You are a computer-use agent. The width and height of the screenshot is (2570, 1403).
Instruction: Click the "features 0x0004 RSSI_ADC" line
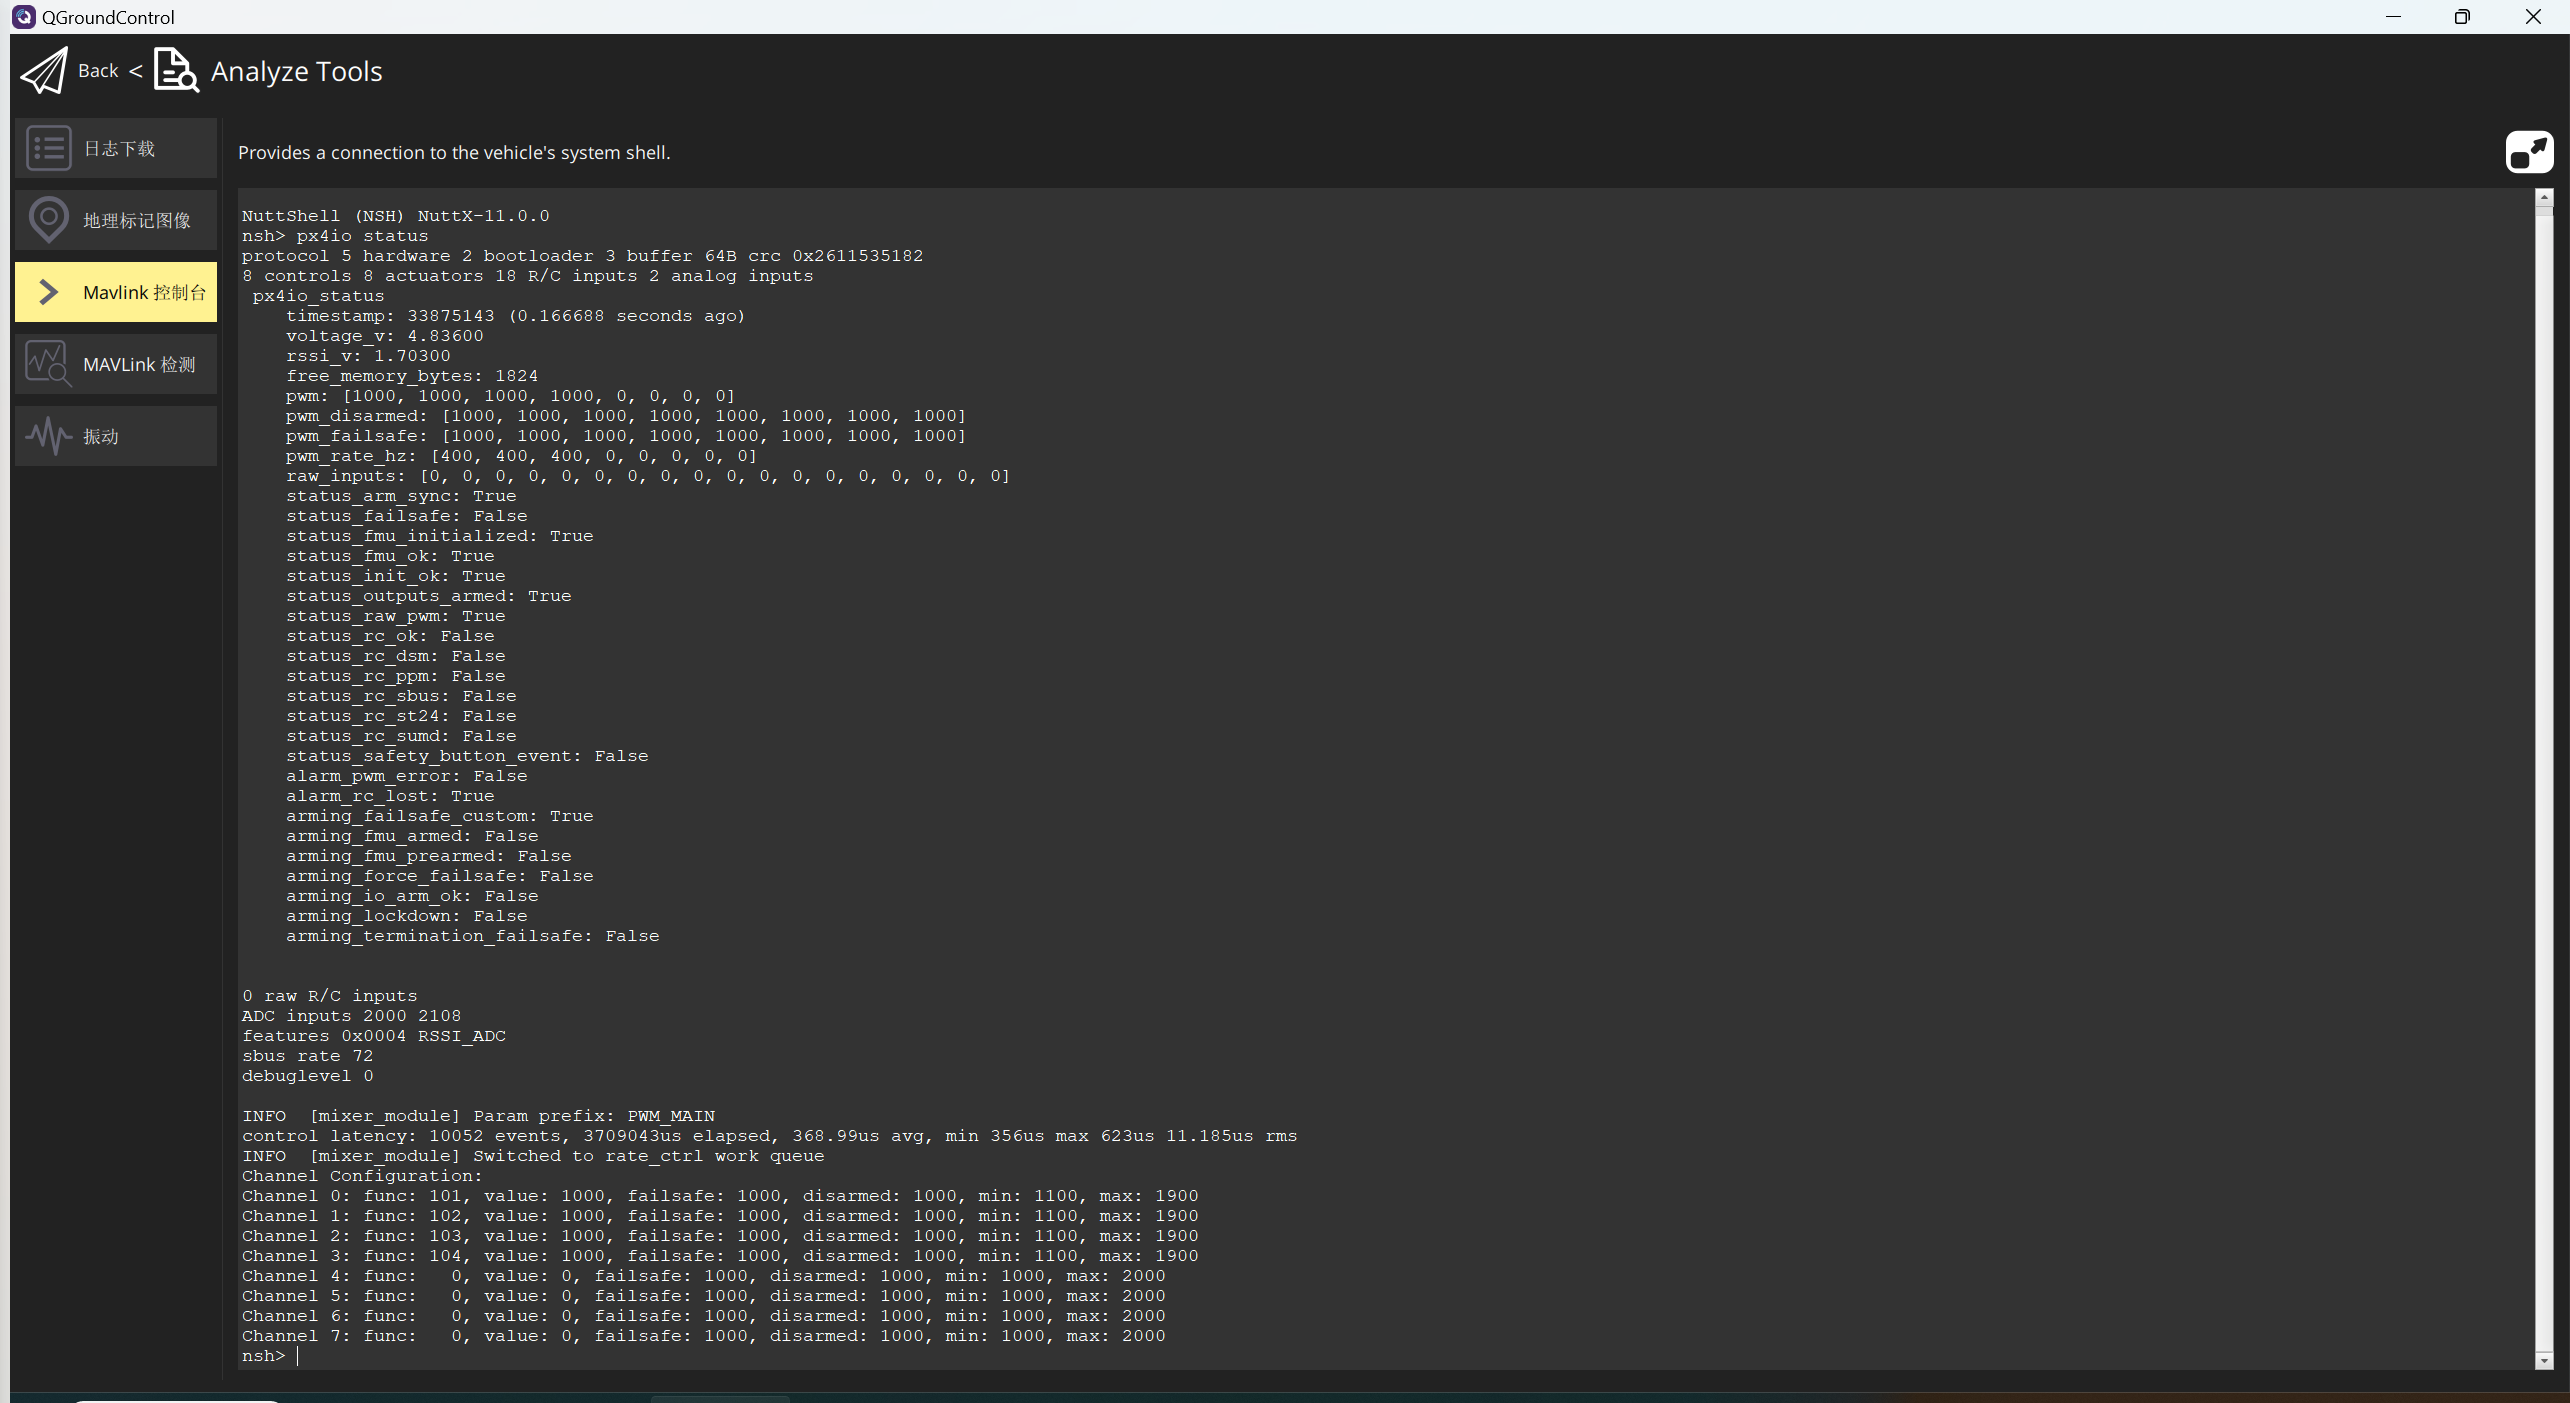tap(374, 1036)
